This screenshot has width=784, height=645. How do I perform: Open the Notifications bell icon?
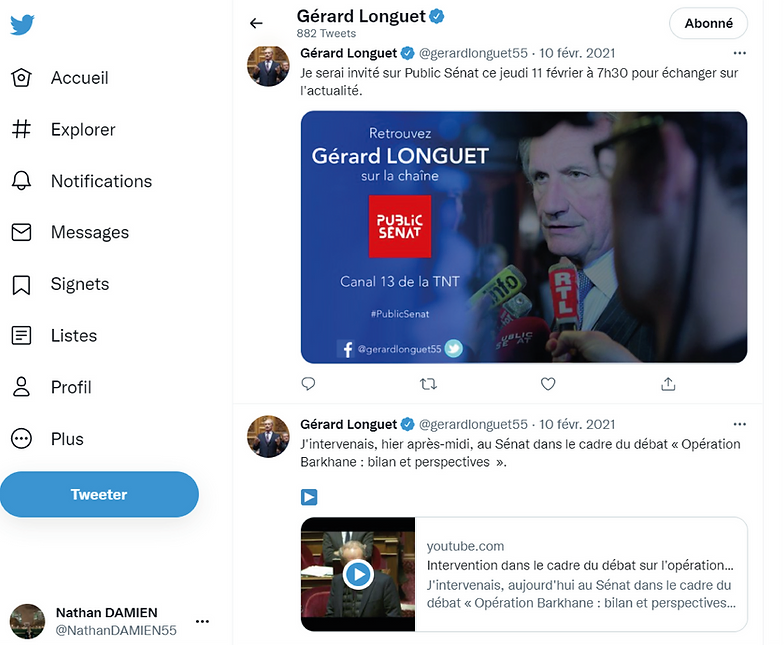[21, 181]
